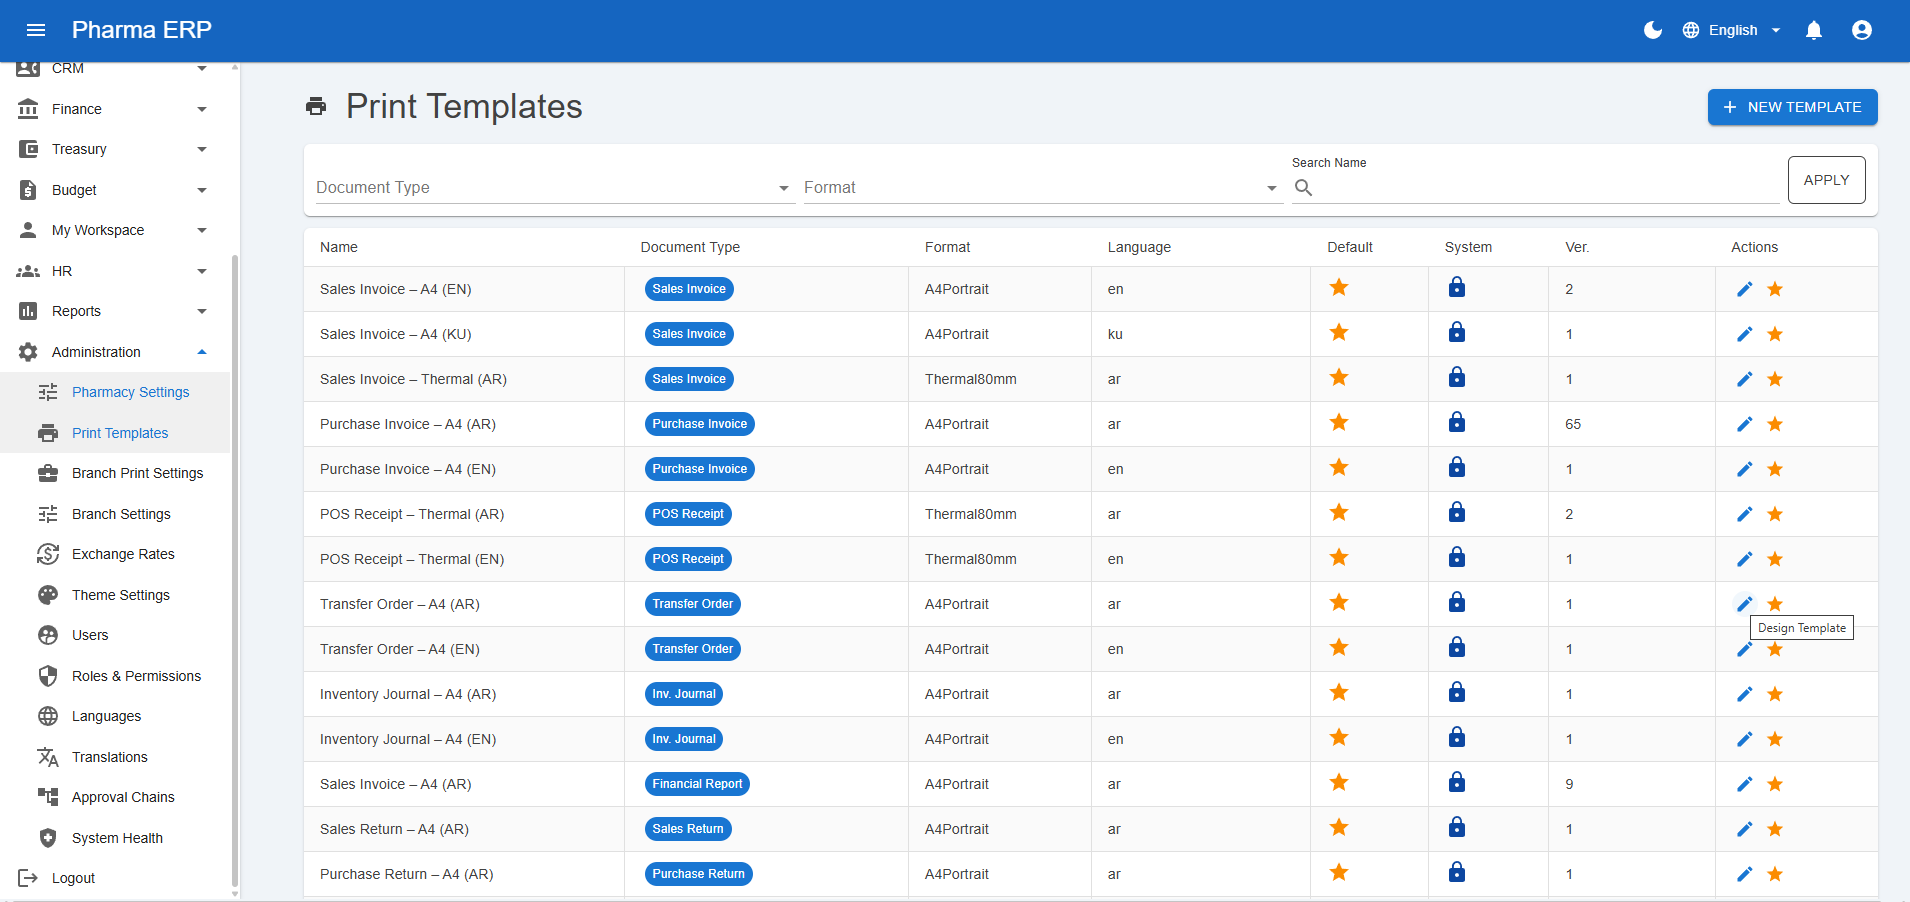Open the Format filter dropdown

pyautogui.click(x=1040, y=188)
